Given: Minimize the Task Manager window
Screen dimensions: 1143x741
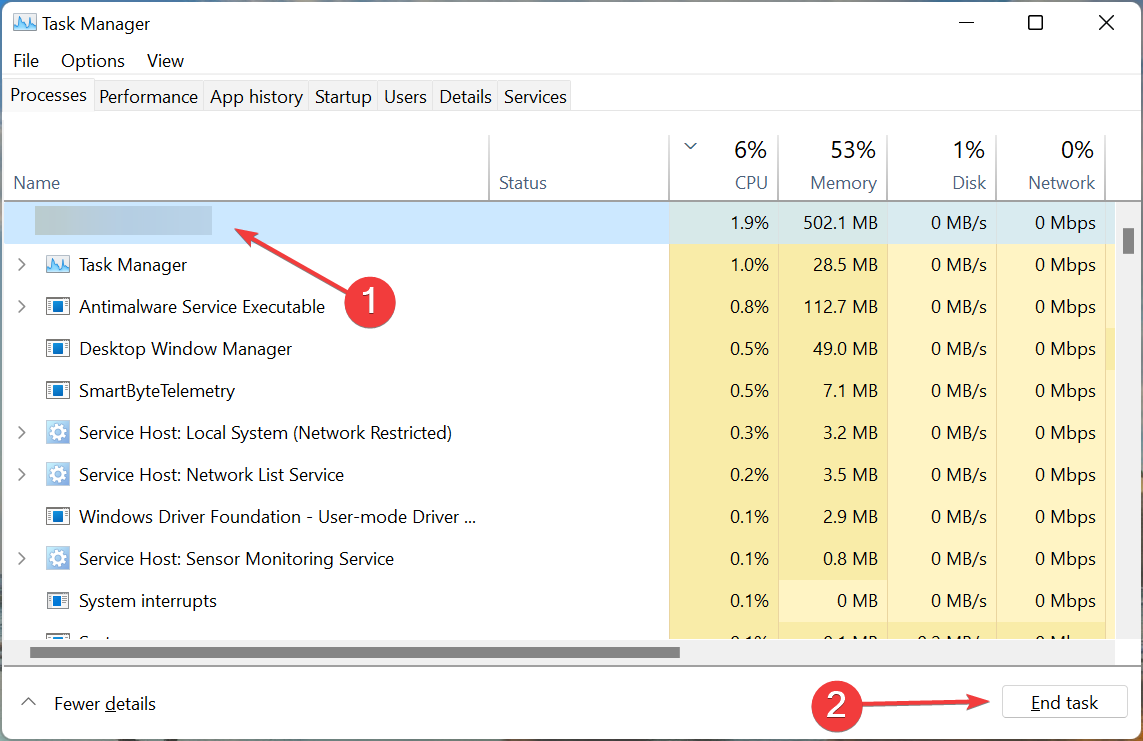Looking at the screenshot, I should click(x=966, y=23).
